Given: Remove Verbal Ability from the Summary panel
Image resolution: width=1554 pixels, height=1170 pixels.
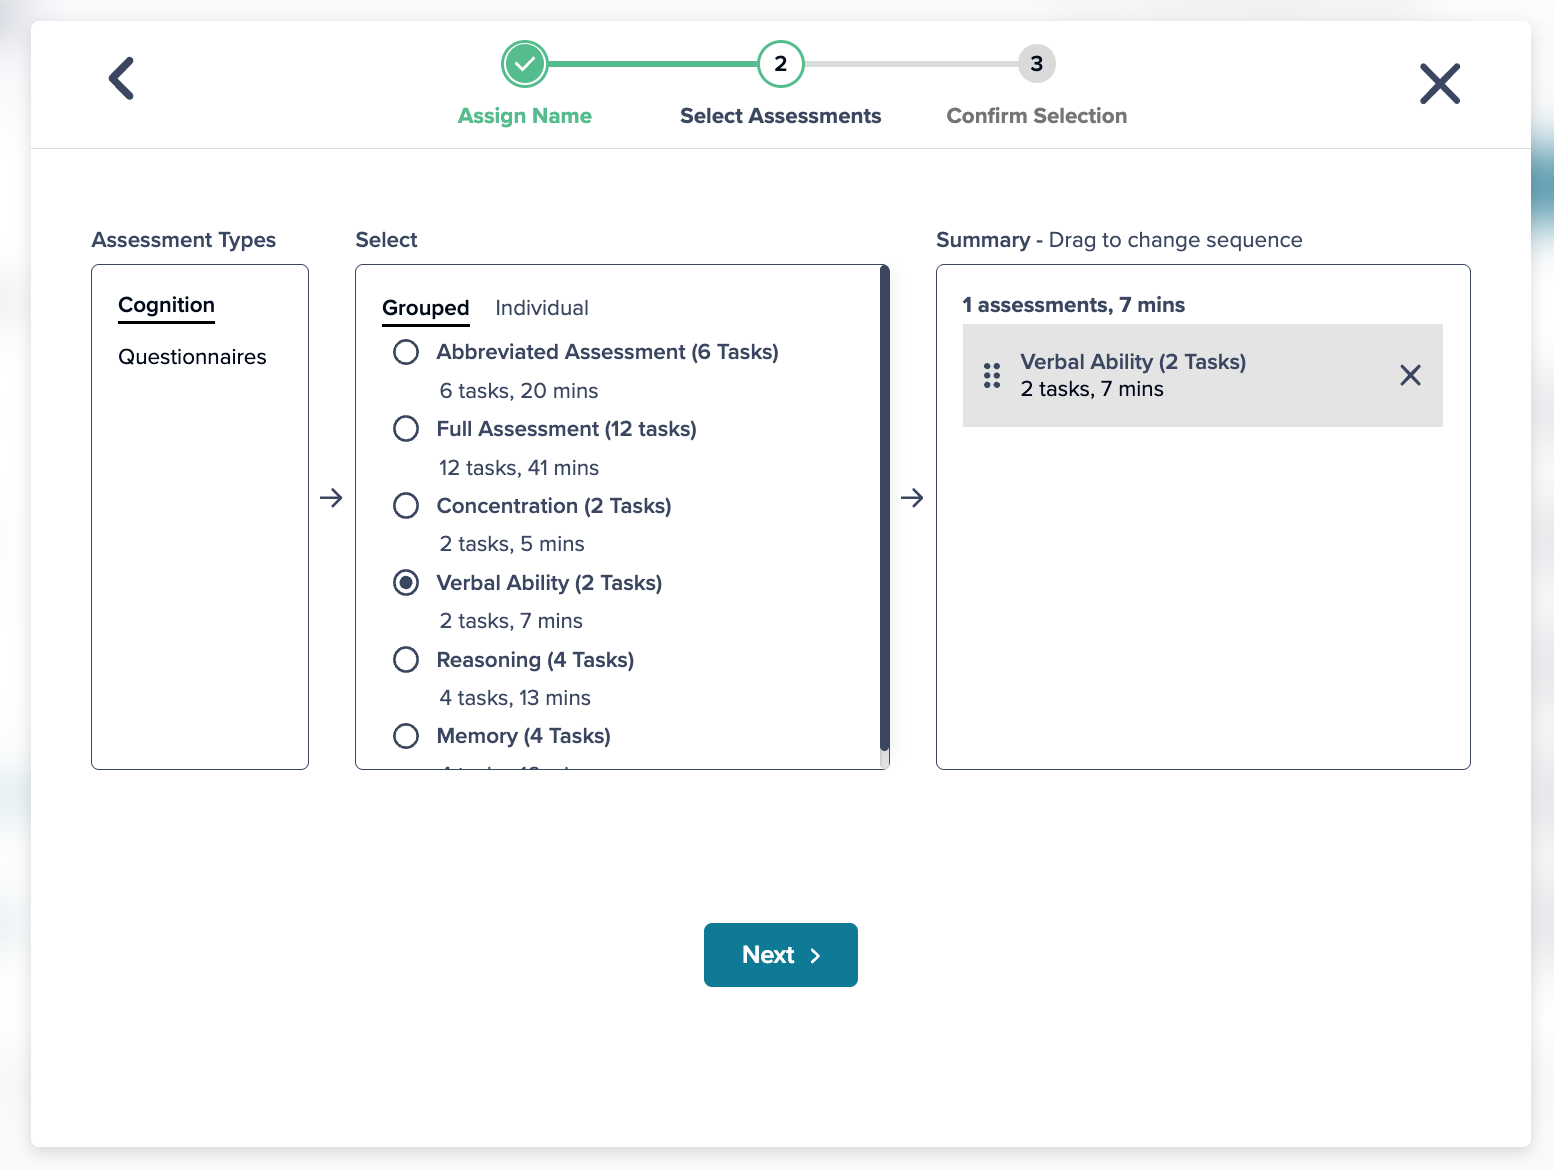Looking at the screenshot, I should (x=1410, y=375).
